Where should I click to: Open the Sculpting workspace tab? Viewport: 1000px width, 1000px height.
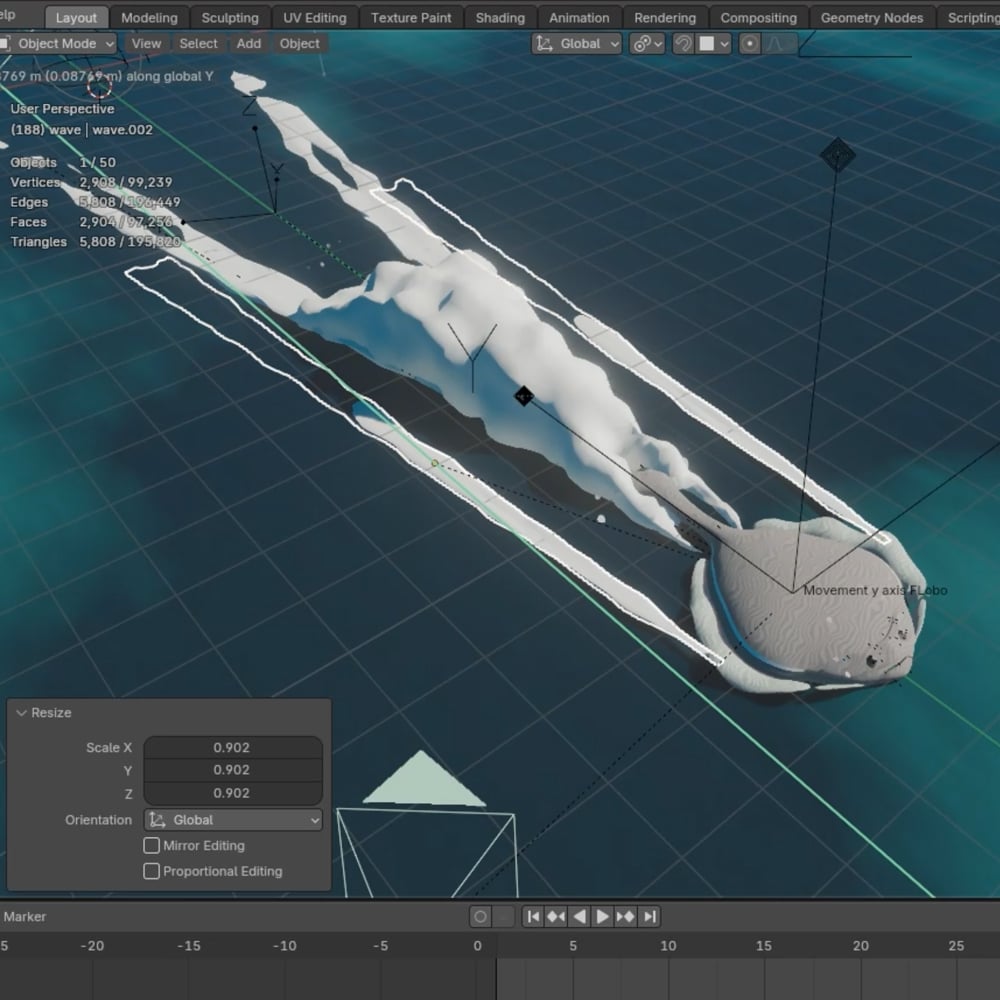[x=230, y=18]
